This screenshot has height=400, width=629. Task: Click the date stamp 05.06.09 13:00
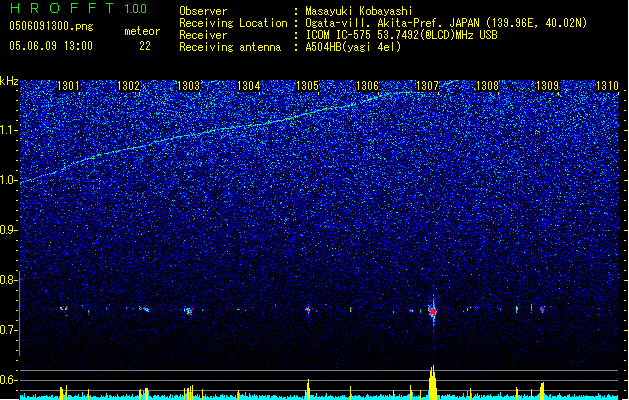[51, 46]
